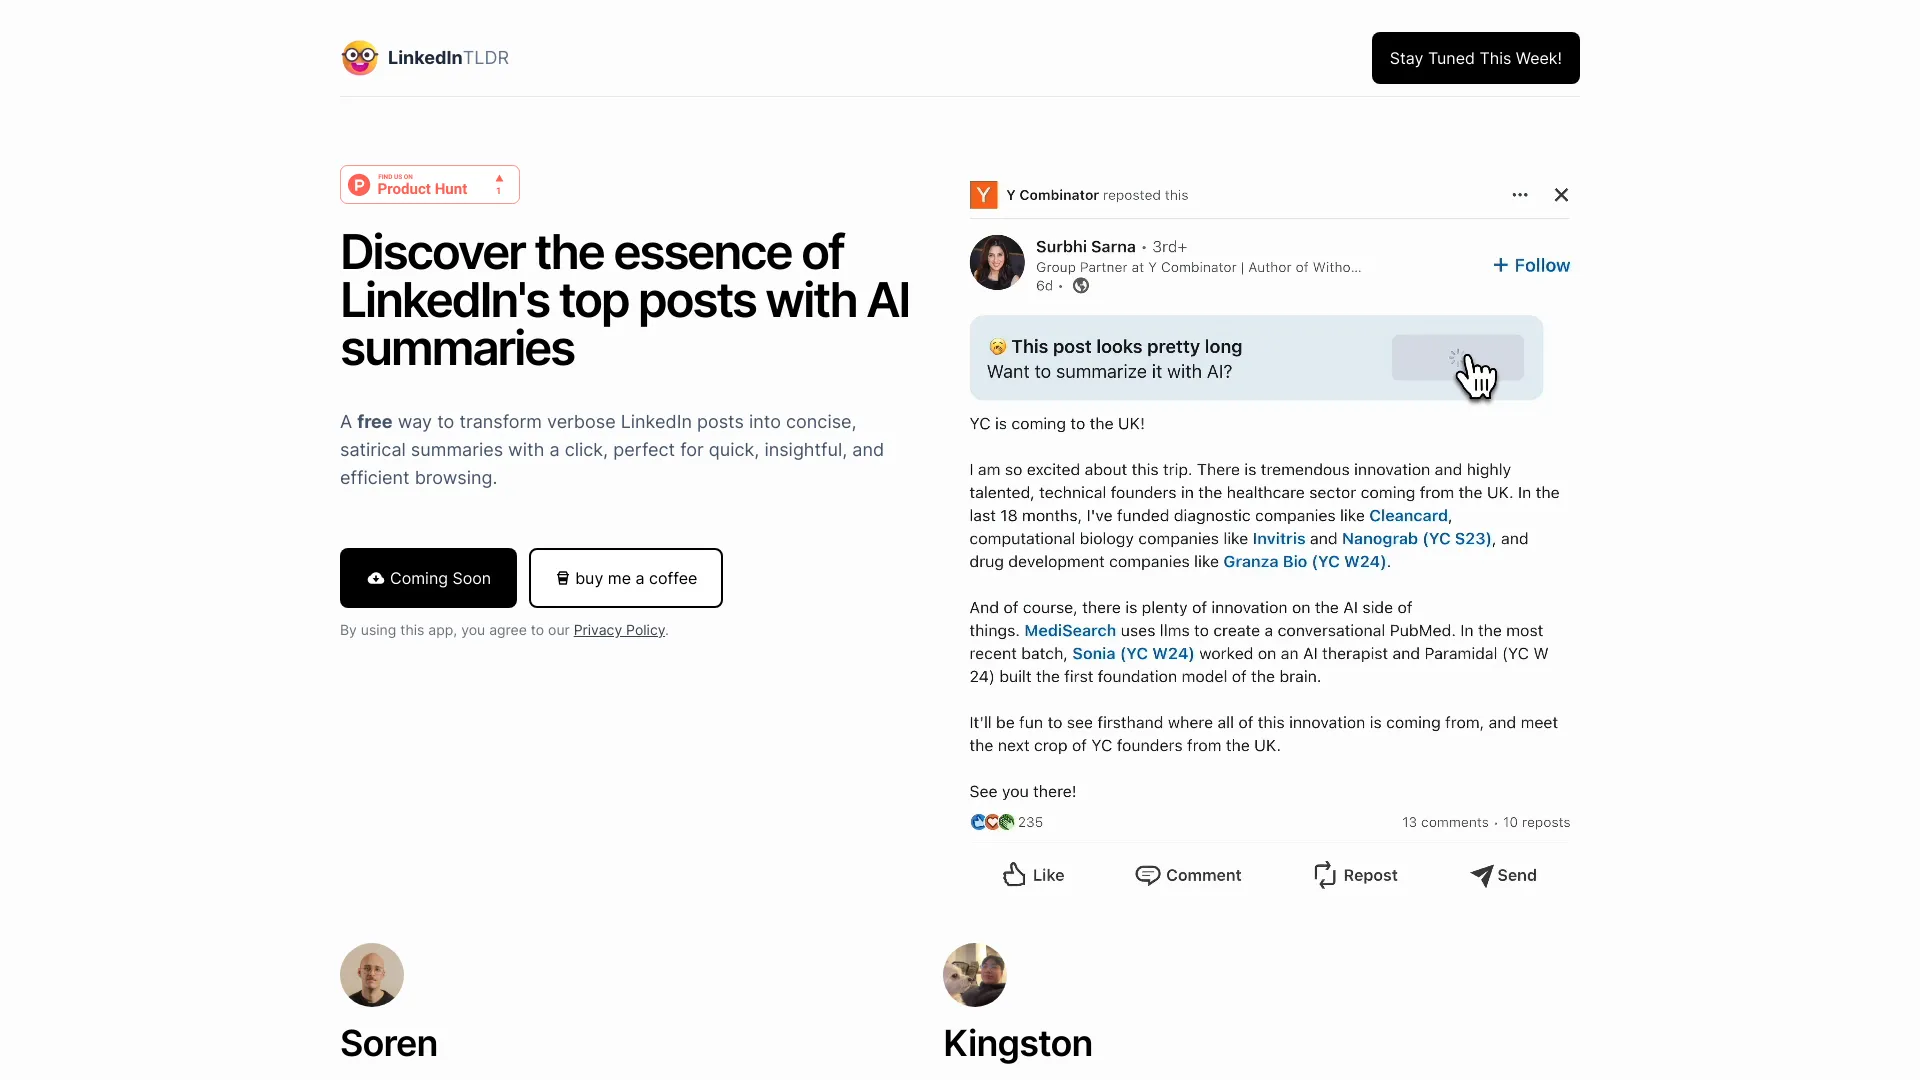Viewport: 1920px width, 1080px height.
Task: Click the Coming Soon menu item
Action: pyautogui.click(x=429, y=578)
